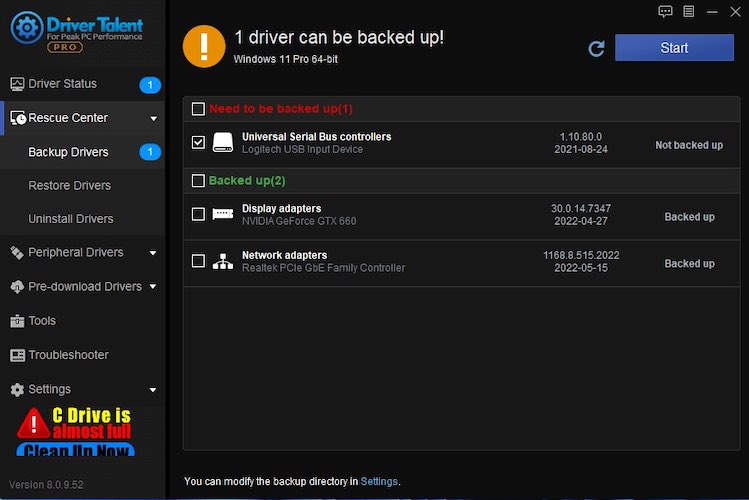Click 'Windows 11 Pro 64-bit' text
The height and width of the screenshot is (500, 749).
285,59
